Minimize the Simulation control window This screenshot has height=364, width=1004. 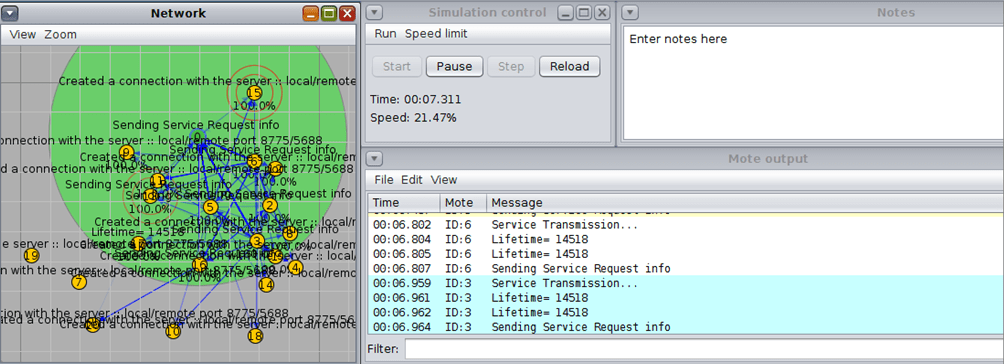[565, 13]
